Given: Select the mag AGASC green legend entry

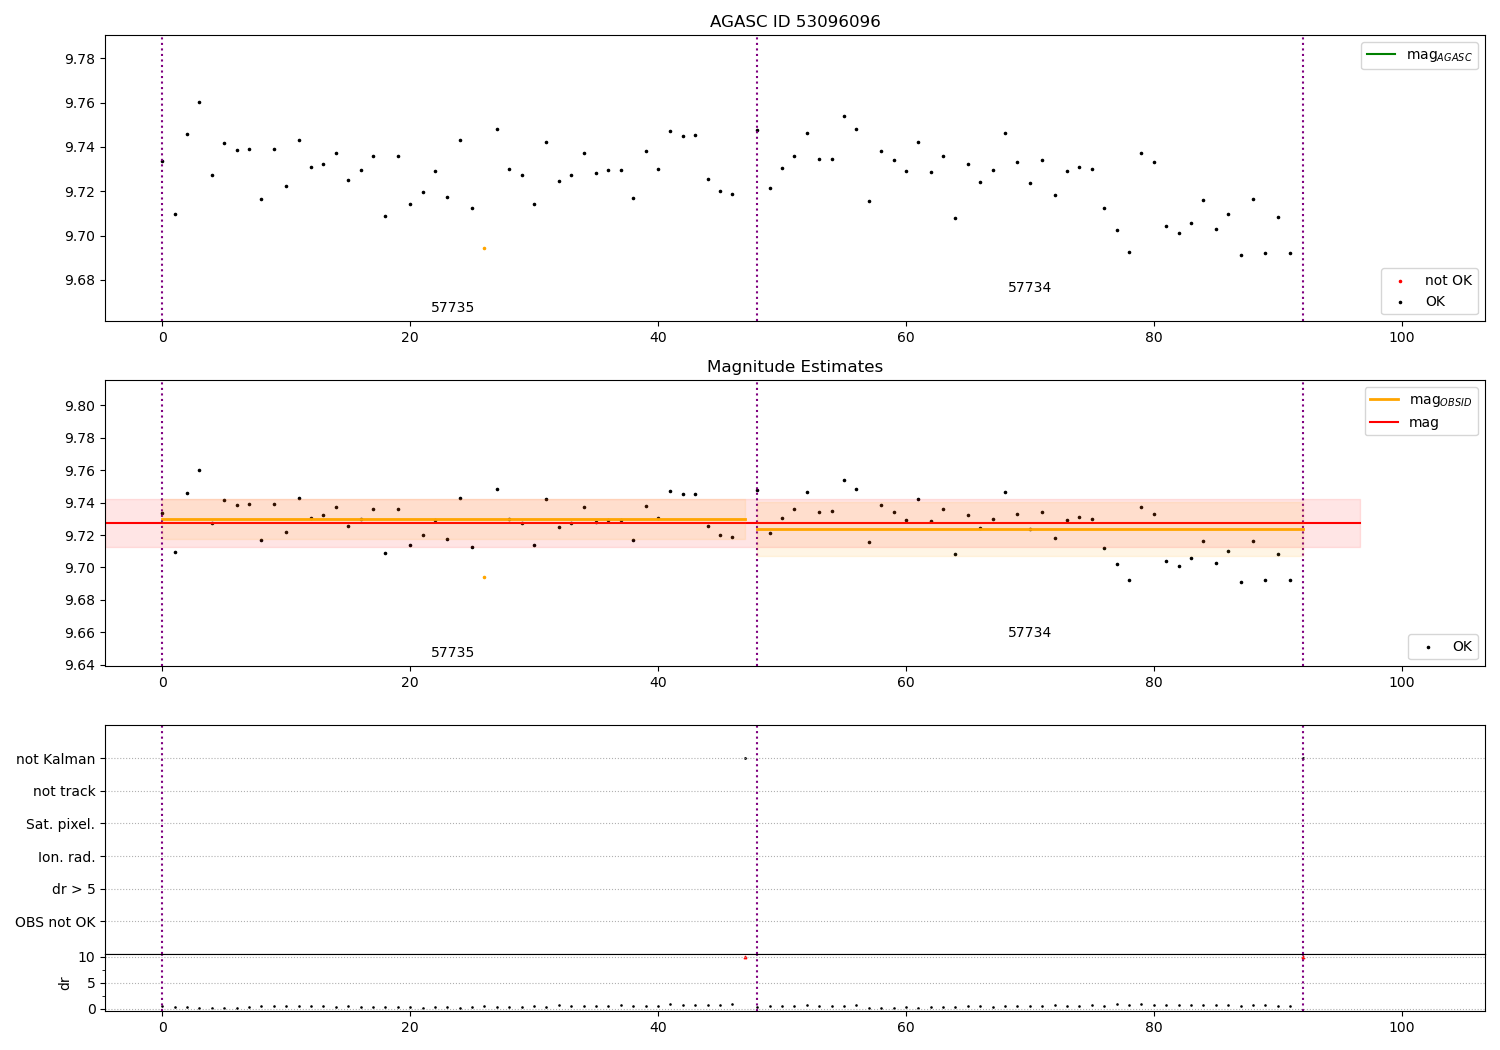Looking at the screenshot, I should (x=1419, y=55).
